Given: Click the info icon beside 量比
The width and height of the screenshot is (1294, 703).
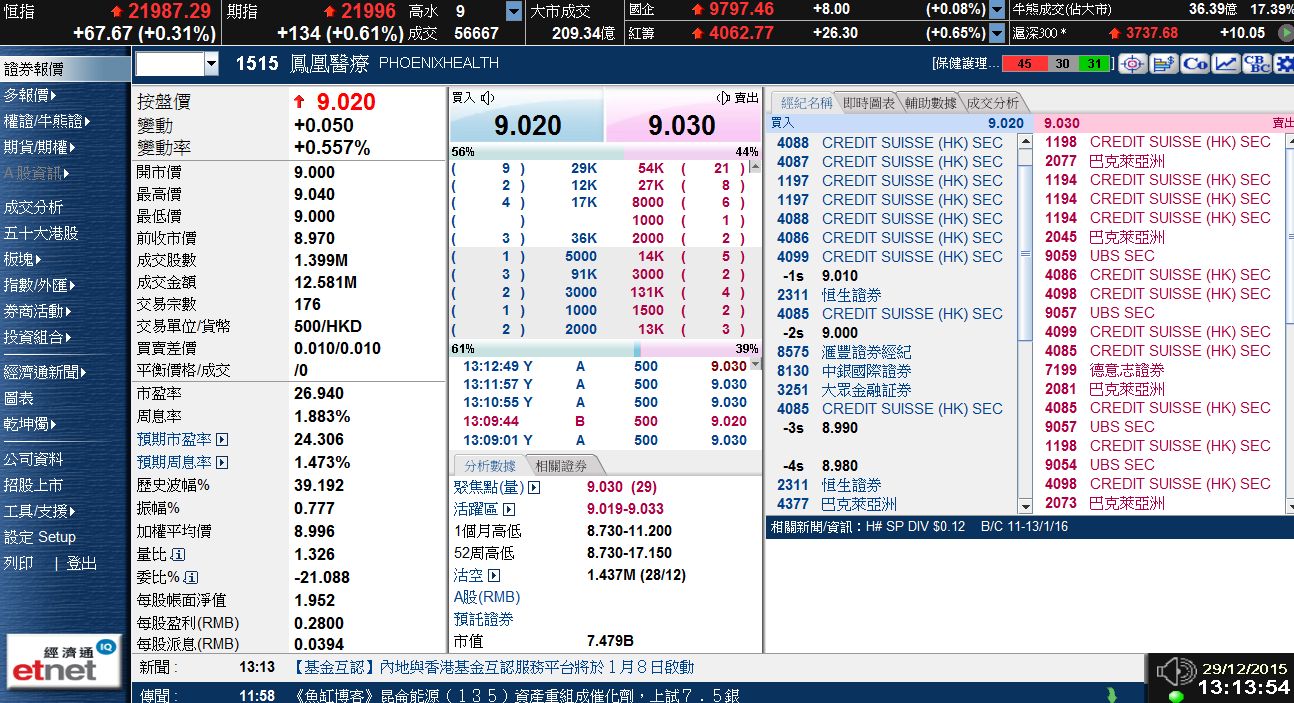Looking at the screenshot, I should pos(178,555).
